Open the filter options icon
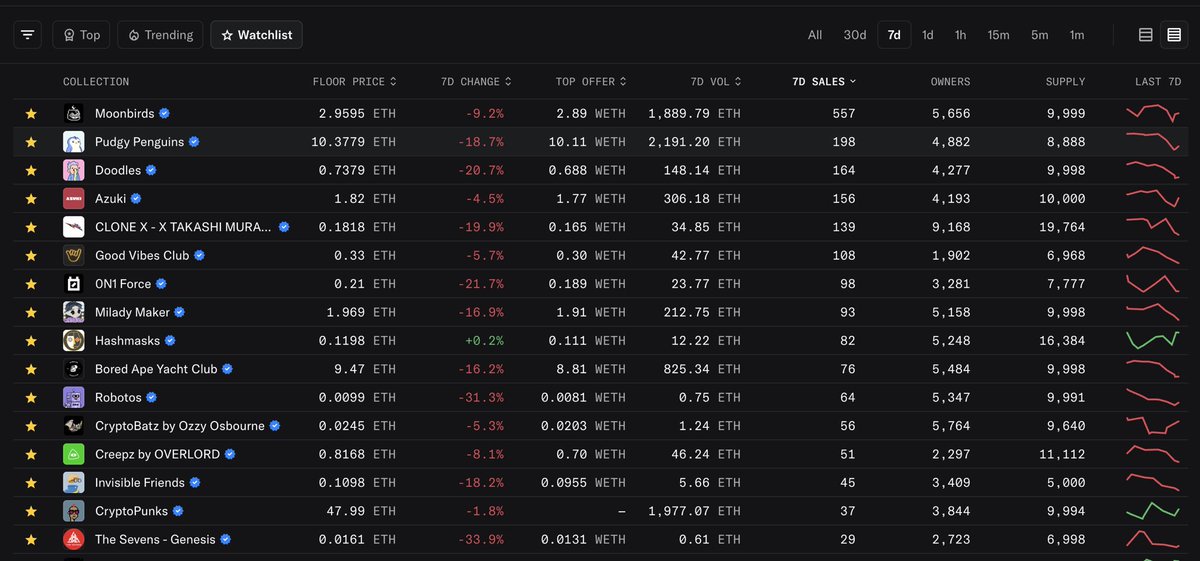The height and width of the screenshot is (561, 1200). click(x=28, y=35)
